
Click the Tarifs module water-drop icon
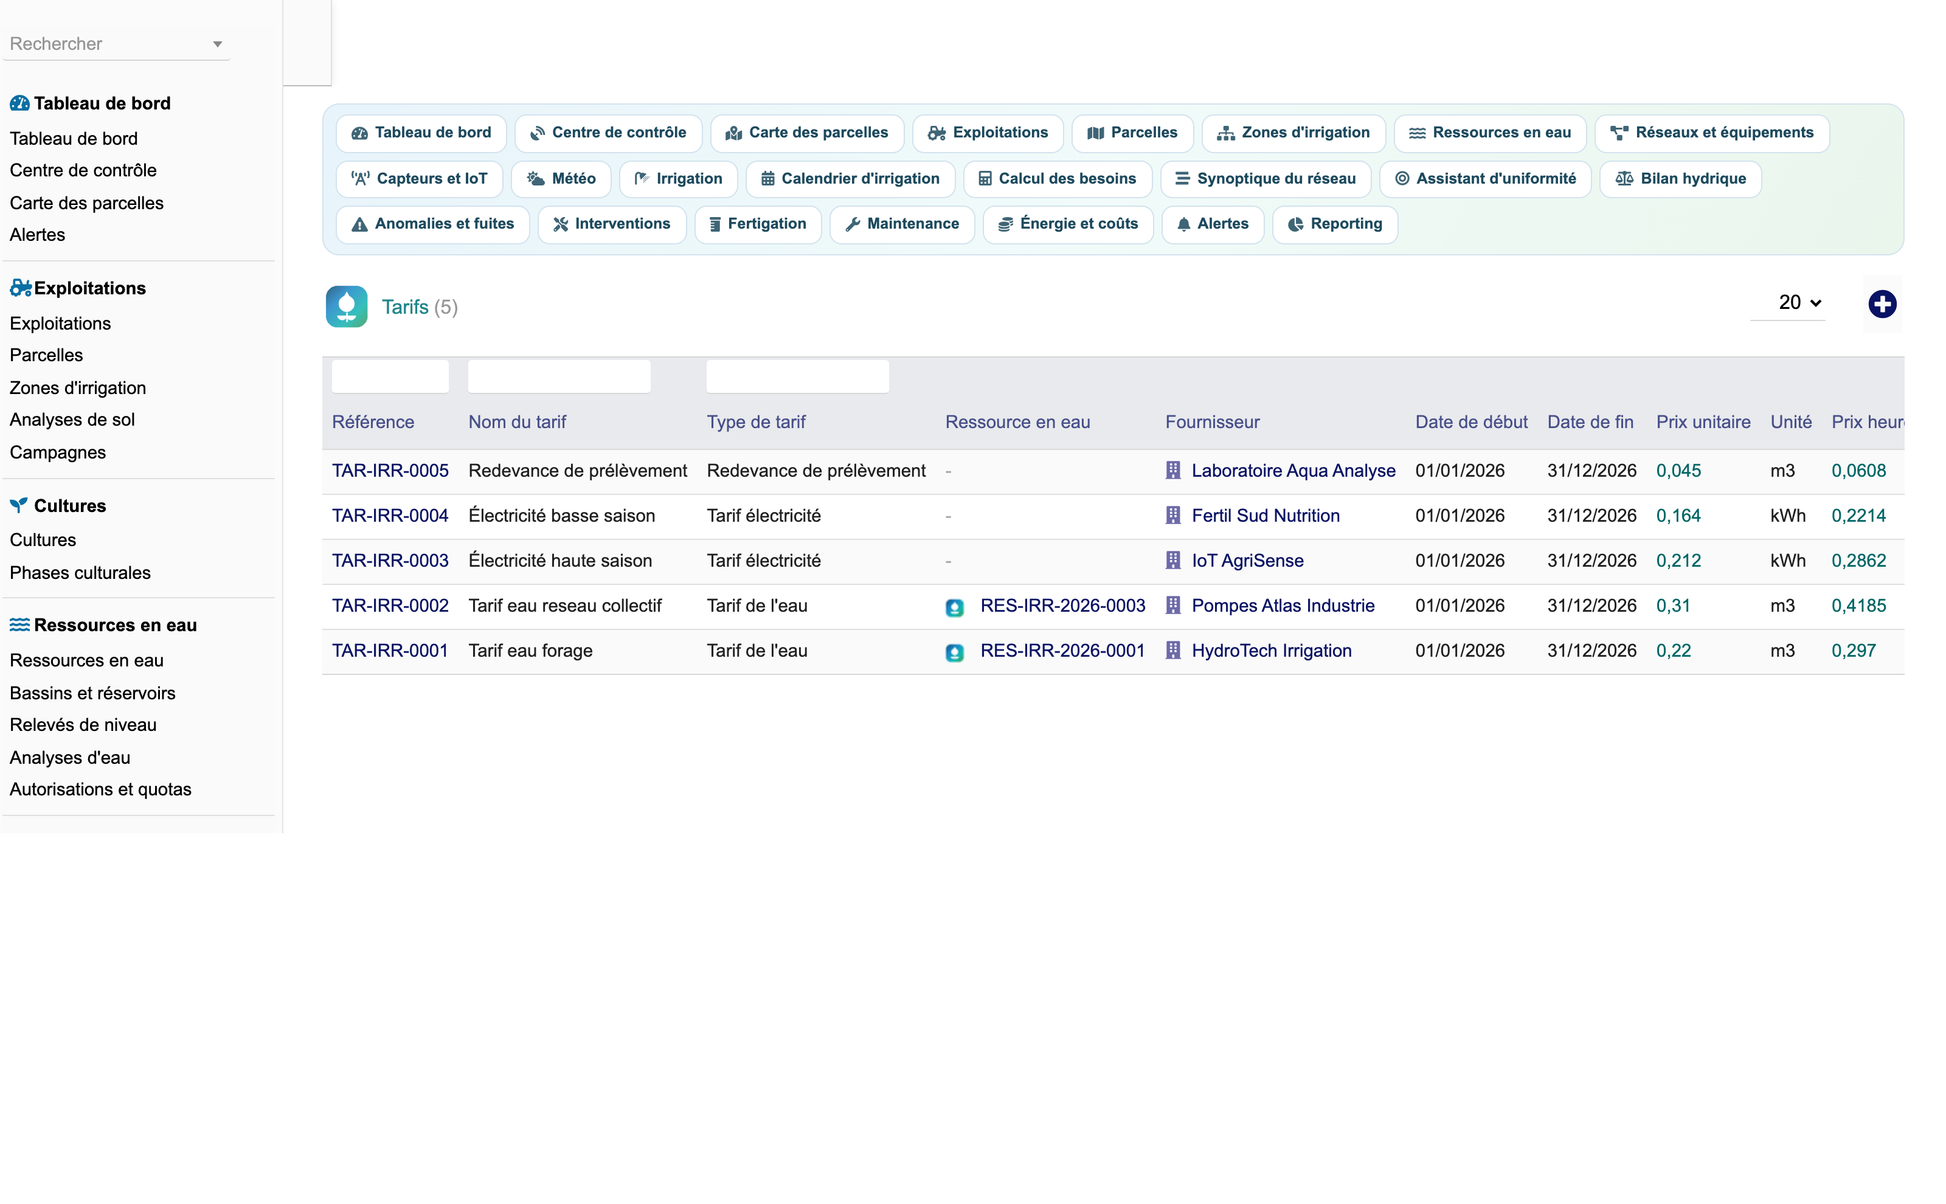pyautogui.click(x=346, y=307)
